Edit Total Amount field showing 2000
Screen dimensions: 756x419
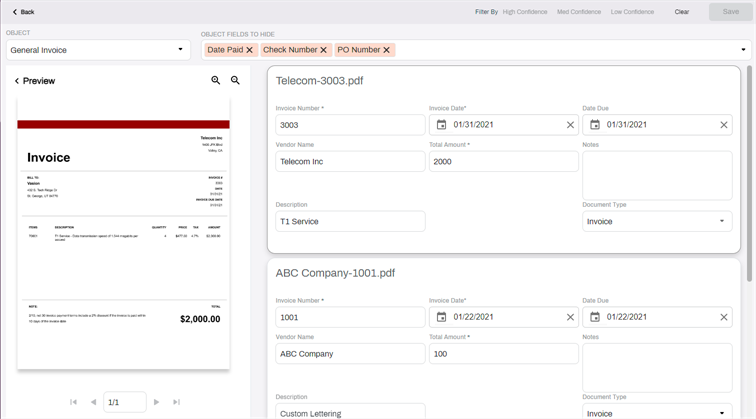pyautogui.click(x=504, y=162)
